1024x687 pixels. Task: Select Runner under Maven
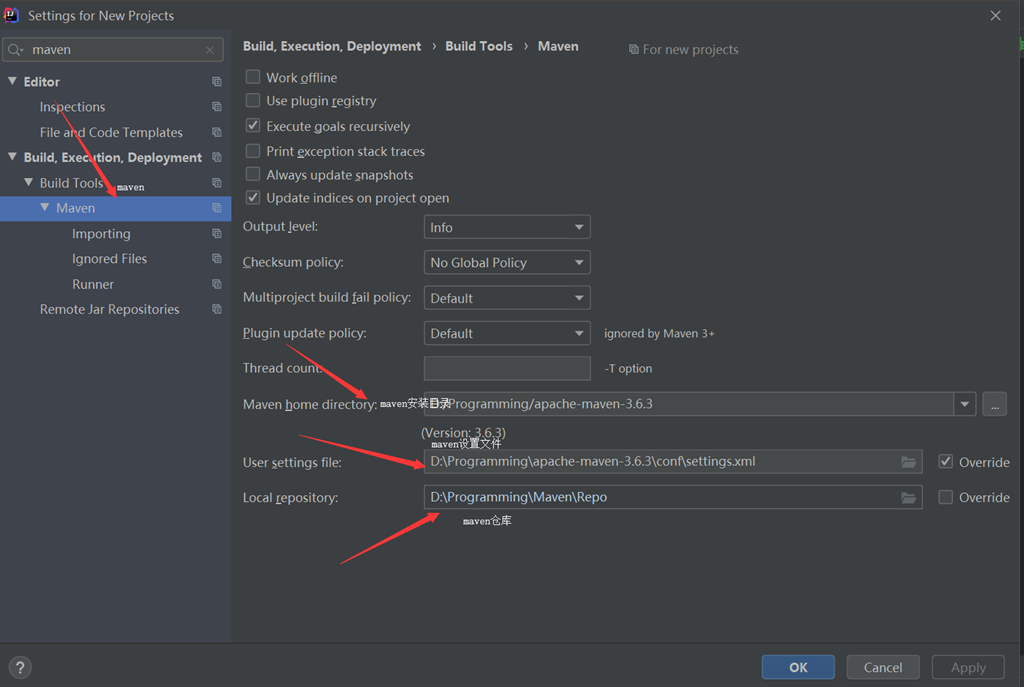click(x=93, y=284)
